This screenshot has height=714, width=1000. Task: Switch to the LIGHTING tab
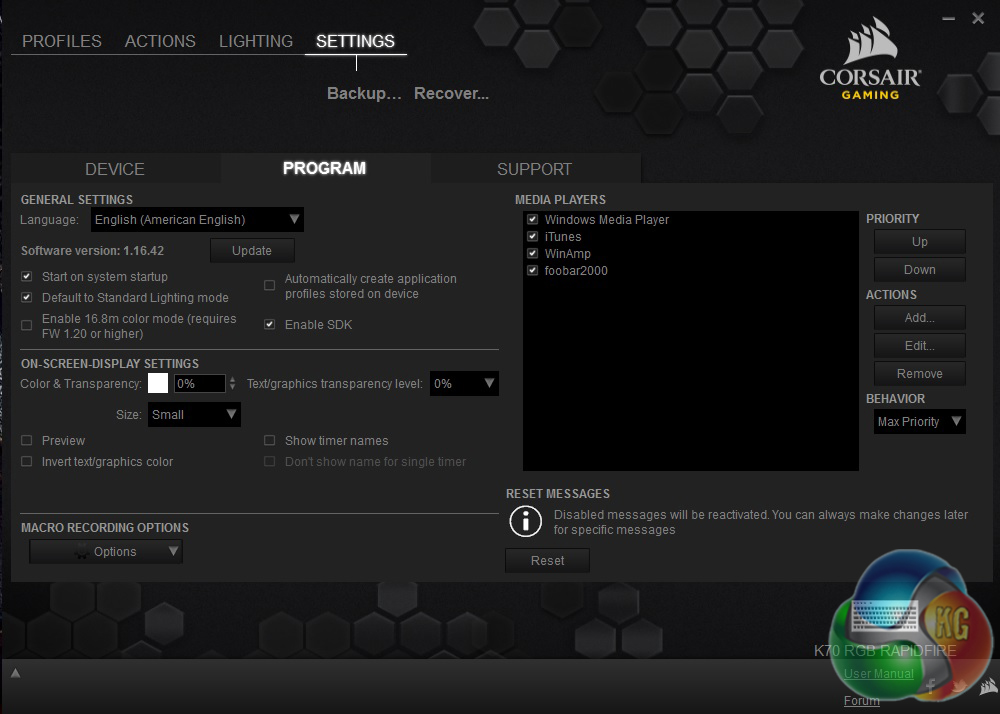(256, 41)
